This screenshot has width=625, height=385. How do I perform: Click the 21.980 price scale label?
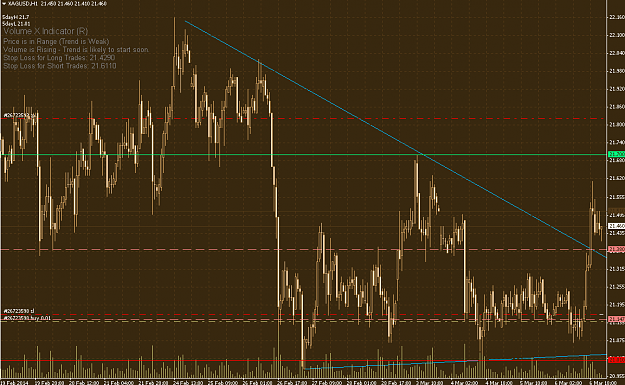pos(617,71)
